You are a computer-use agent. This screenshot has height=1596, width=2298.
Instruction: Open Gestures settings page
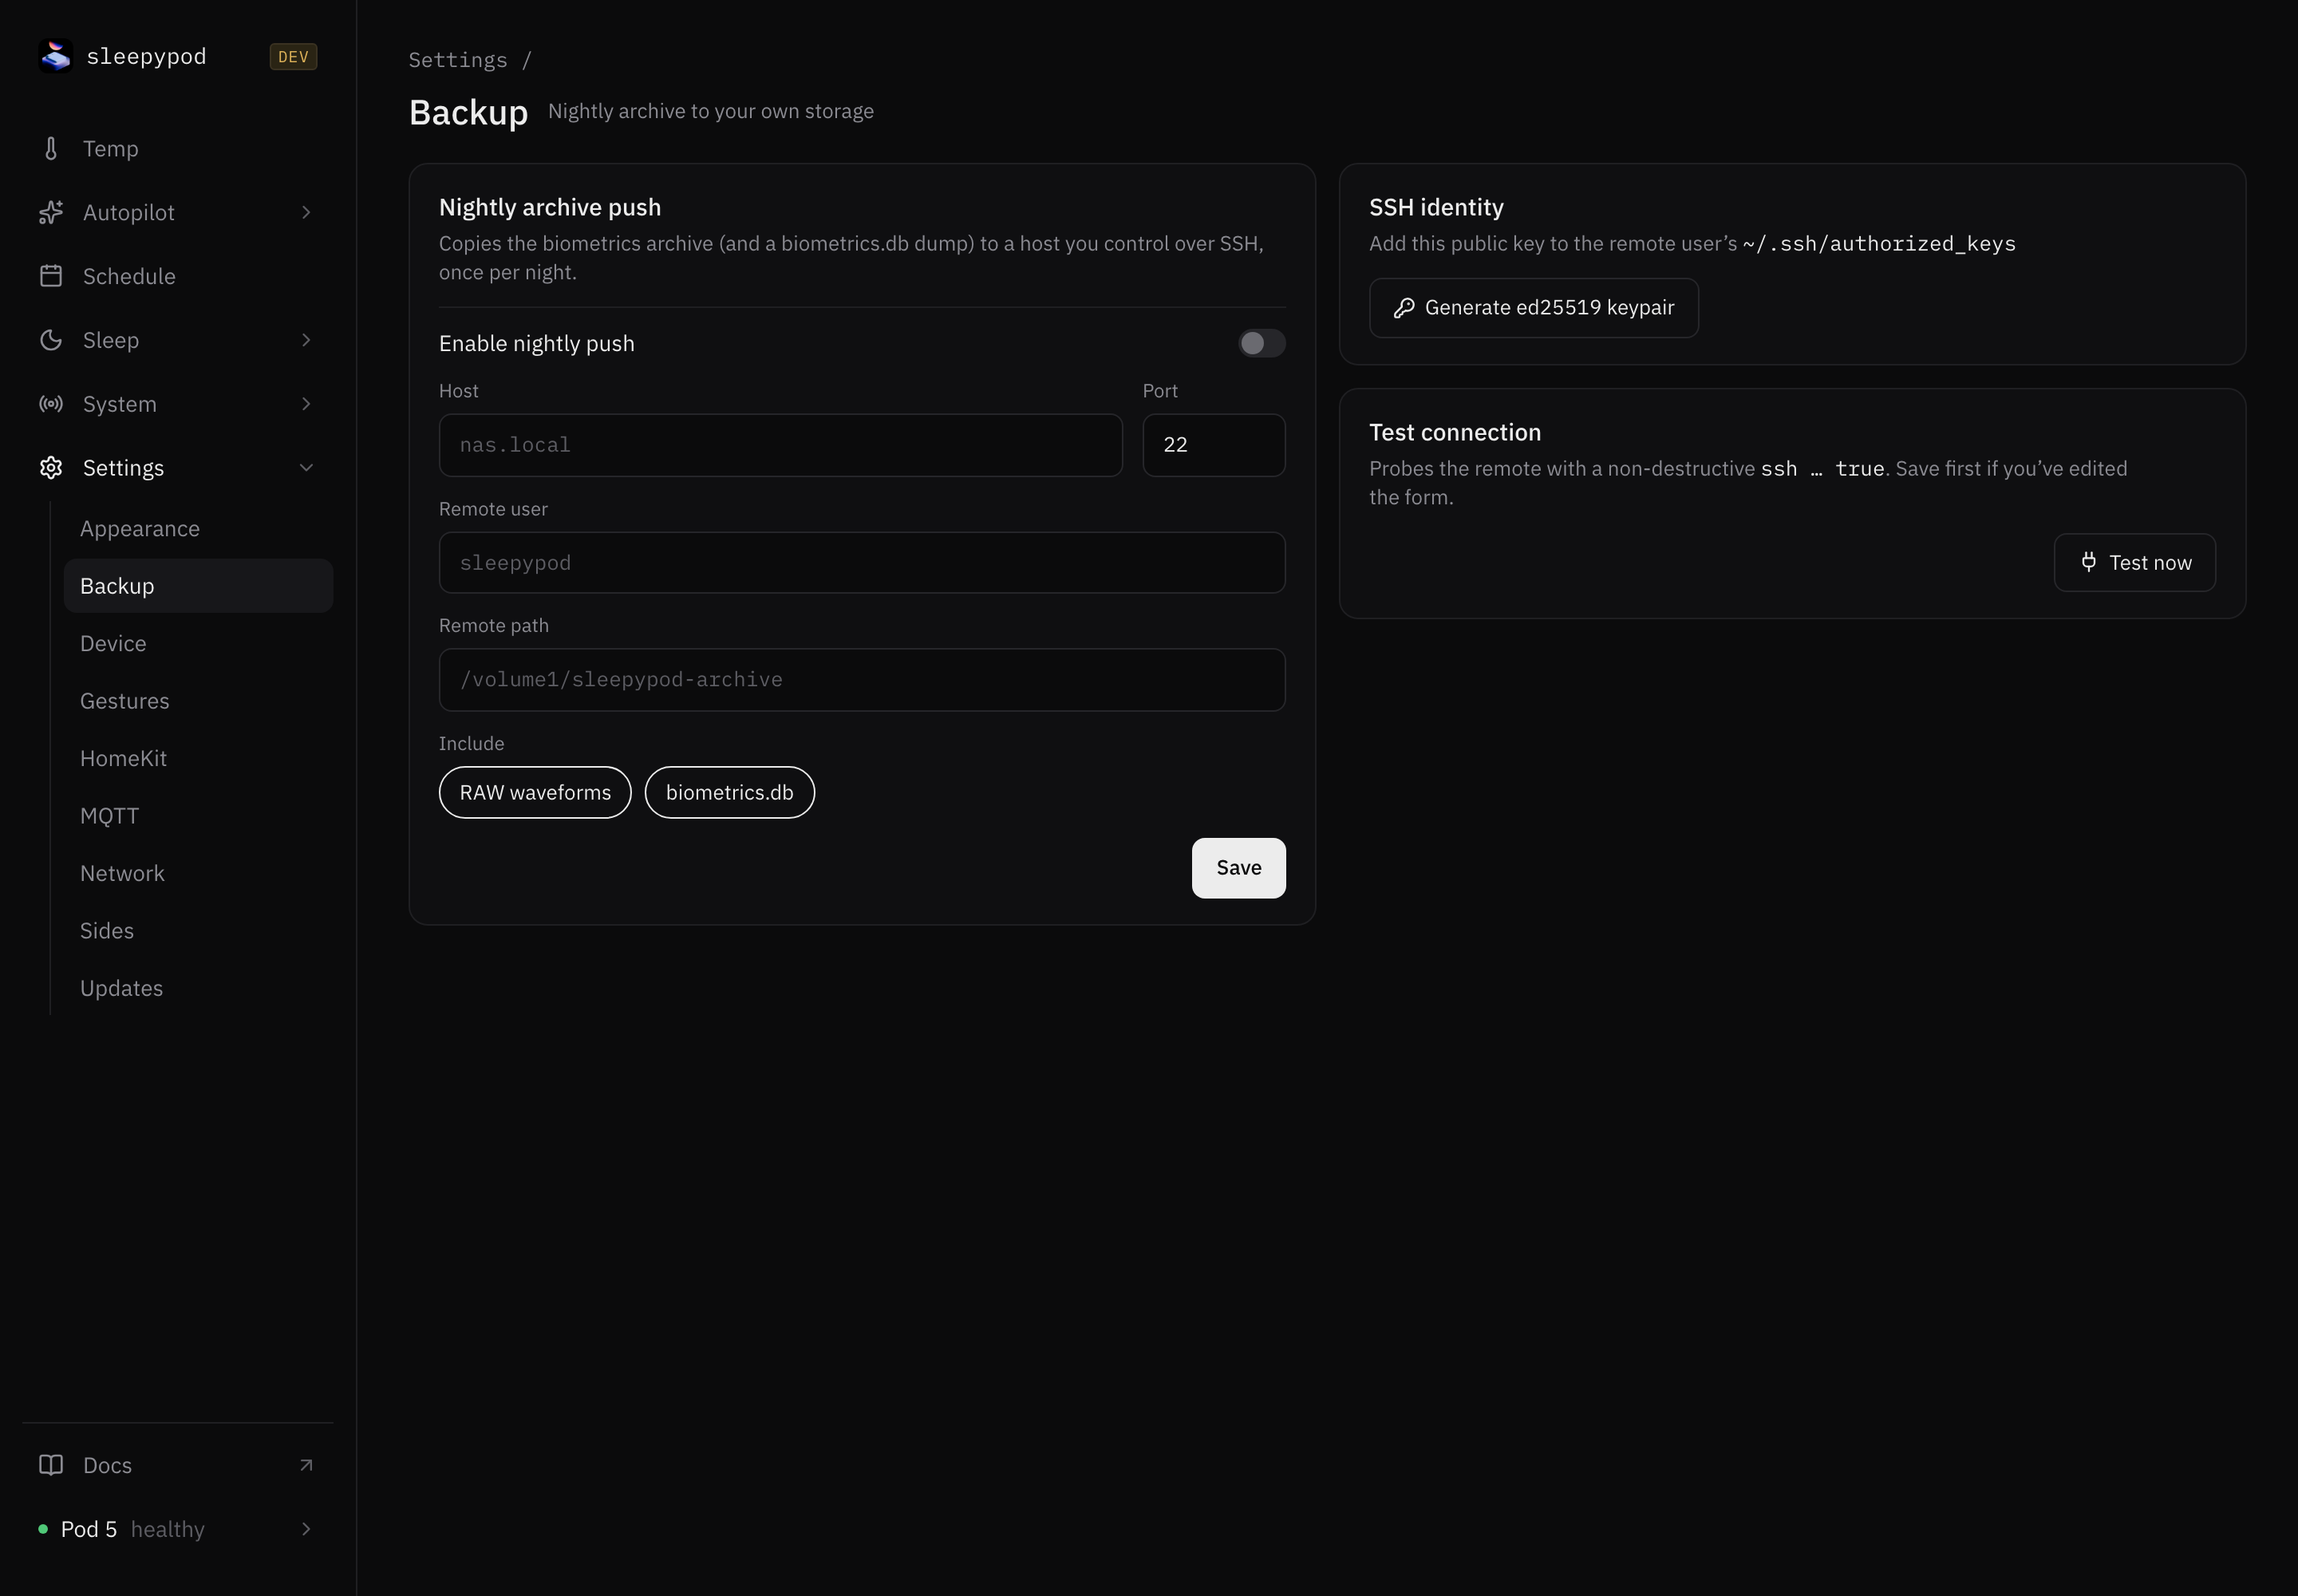coord(198,701)
